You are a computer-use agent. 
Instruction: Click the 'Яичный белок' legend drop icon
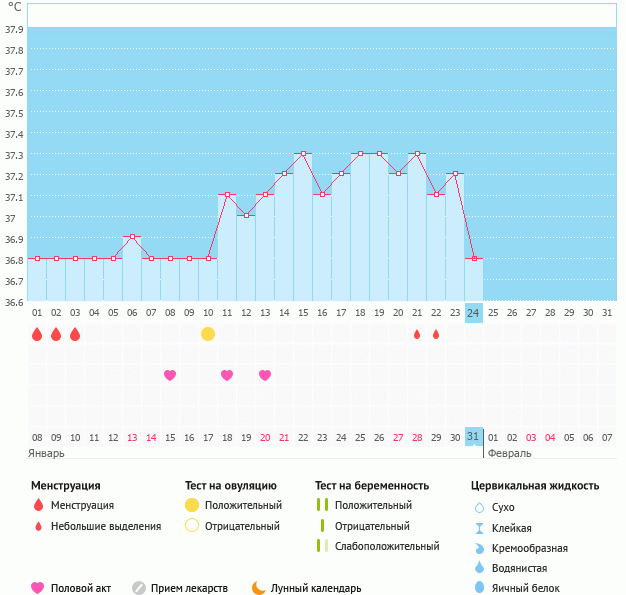(479, 588)
